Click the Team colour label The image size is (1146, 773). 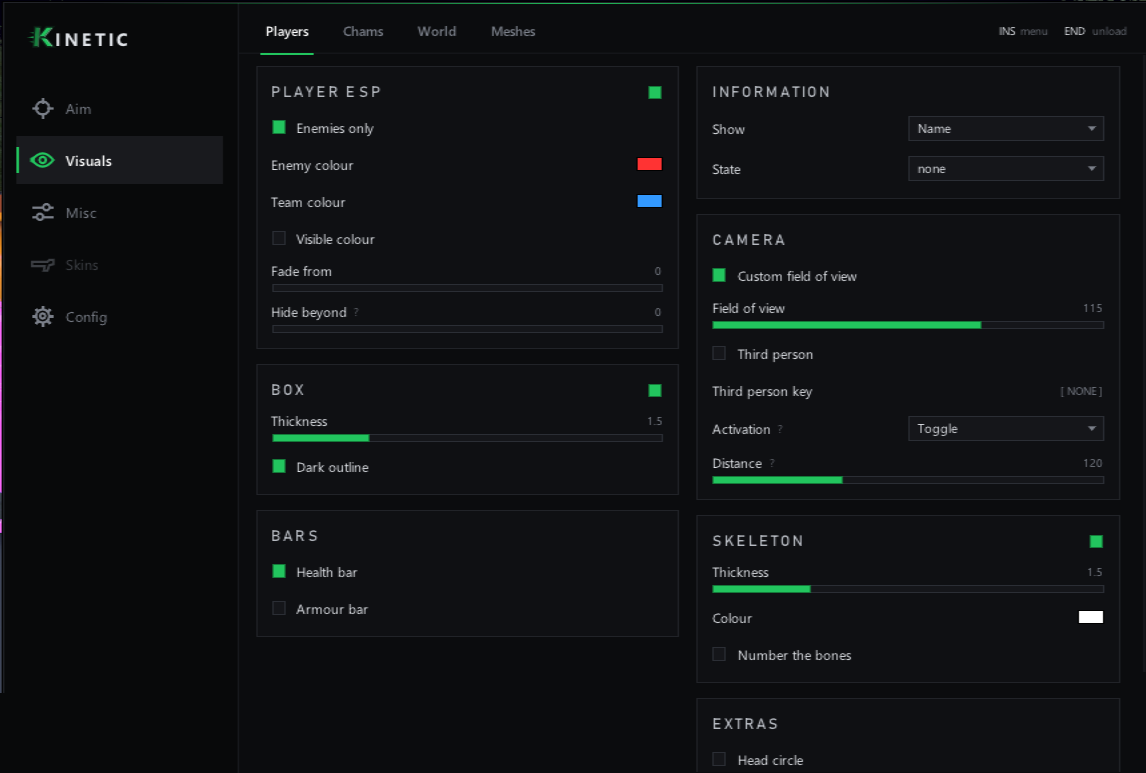308,202
